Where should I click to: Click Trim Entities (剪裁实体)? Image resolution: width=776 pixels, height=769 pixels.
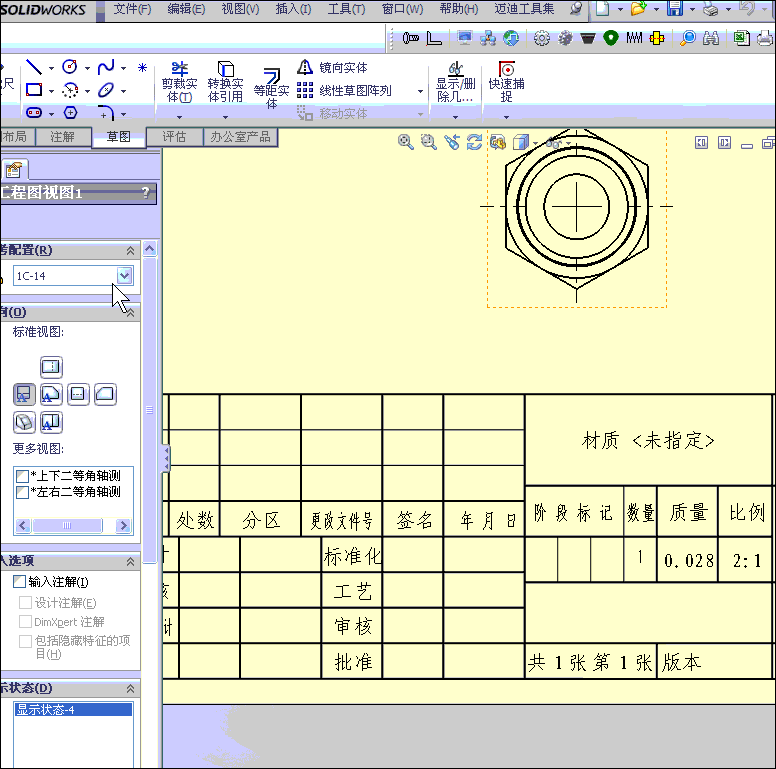[x=179, y=82]
